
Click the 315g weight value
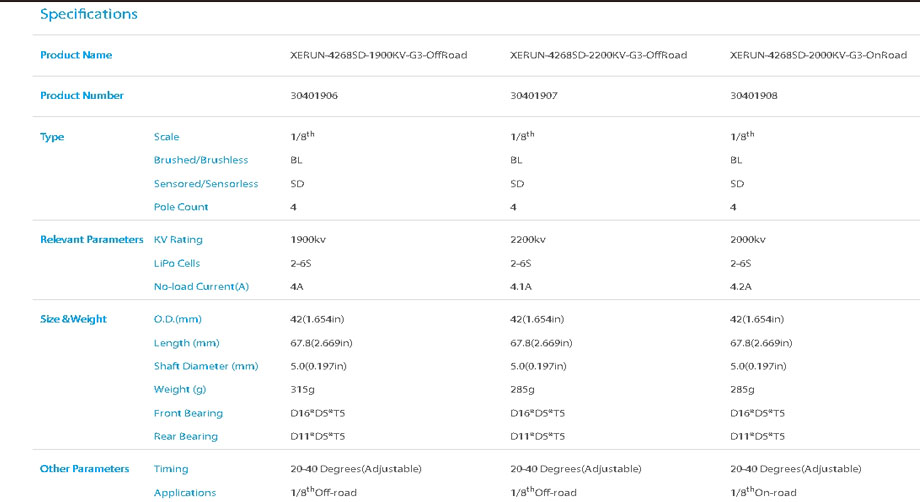pos(302,389)
